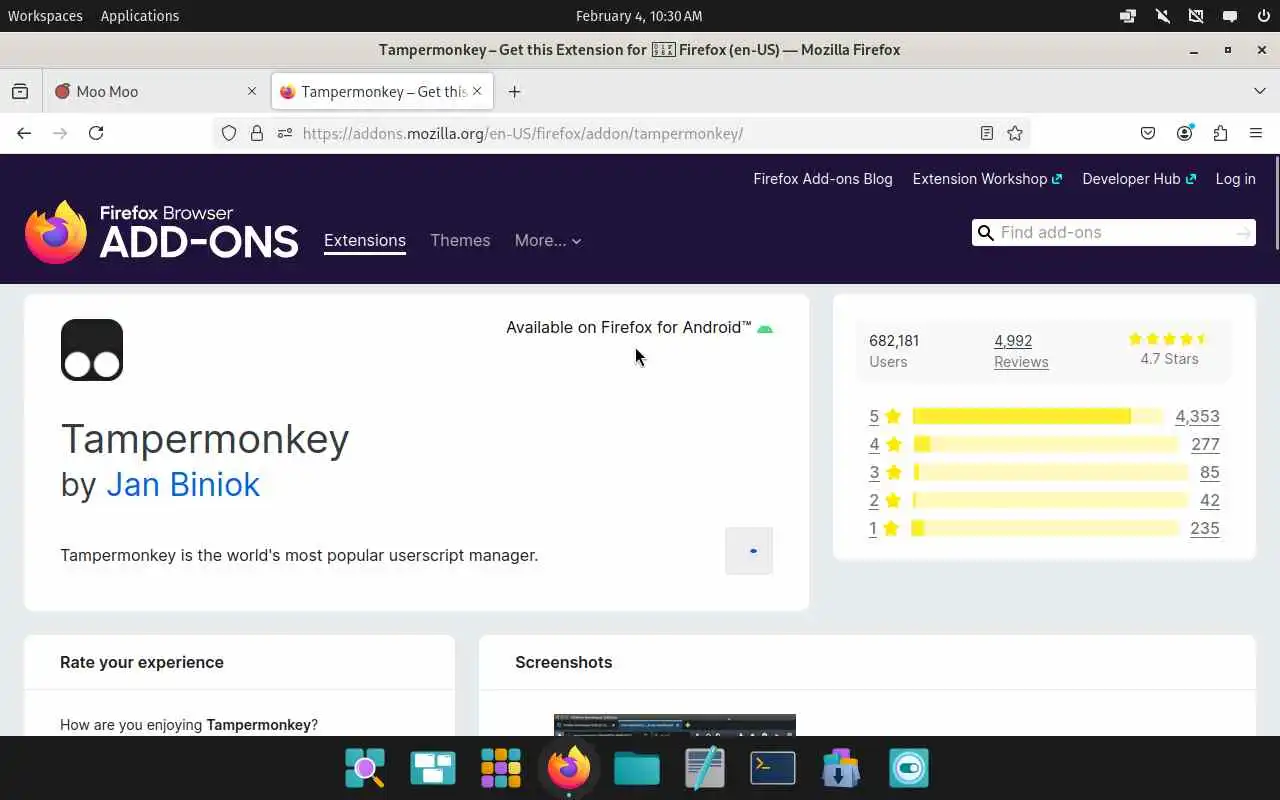Launch the Terminal from dock
The image size is (1280, 800).
click(x=773, y=768)
